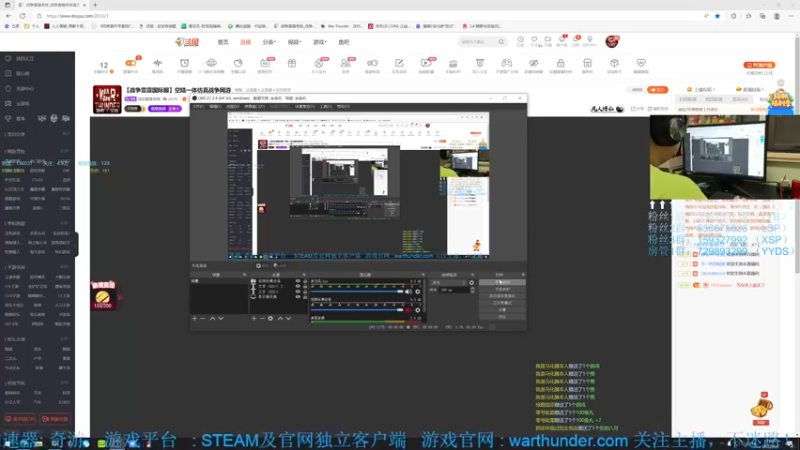
Task: Open the video playback icon in streamer toolbar
Action: click(x=426, y=63)
